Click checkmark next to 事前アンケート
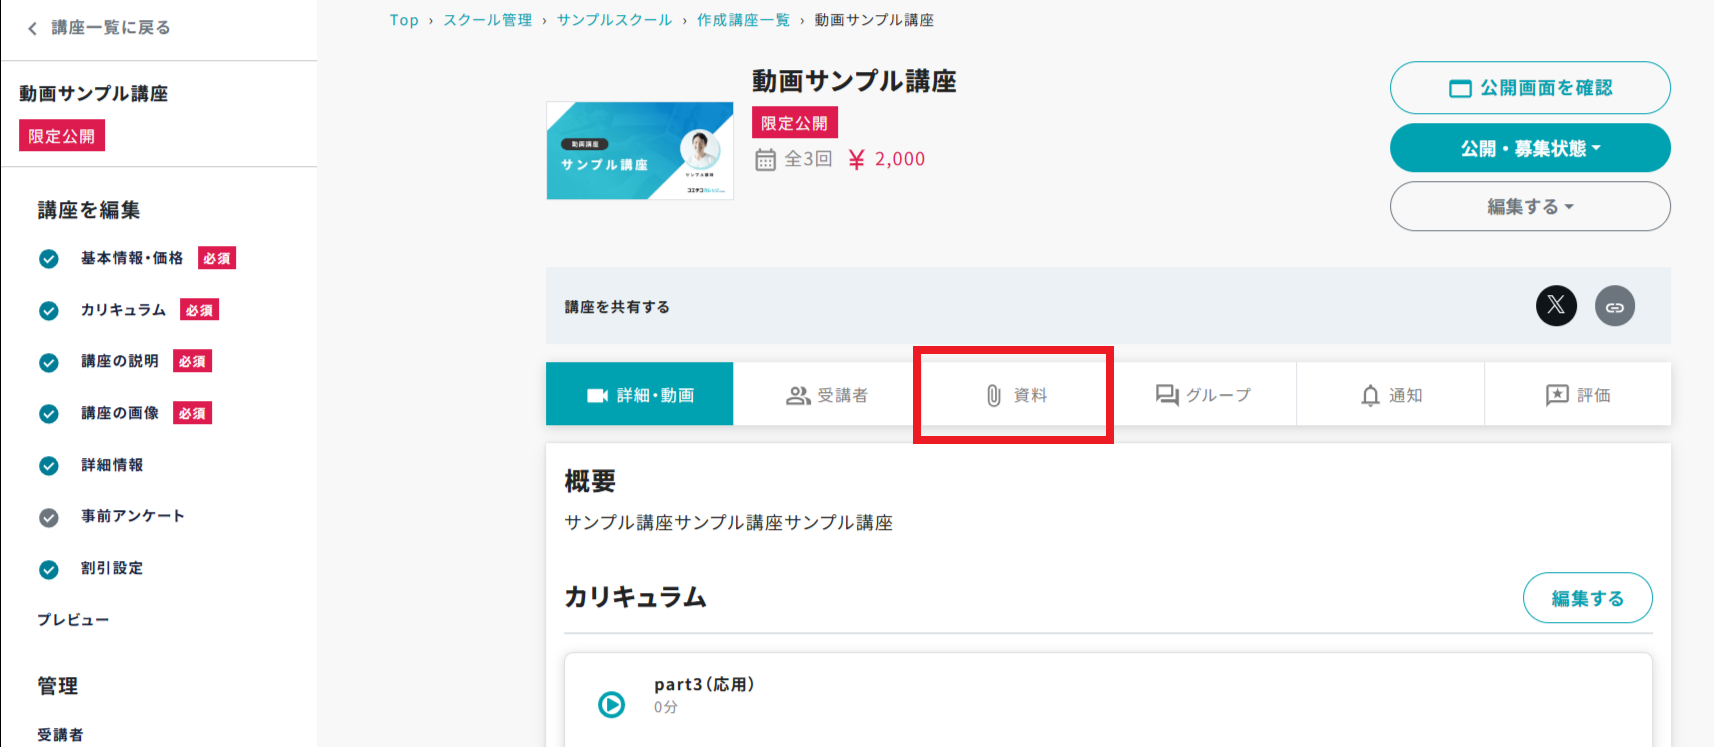The width and height of the screenshot is (1714, 747). 49,517
